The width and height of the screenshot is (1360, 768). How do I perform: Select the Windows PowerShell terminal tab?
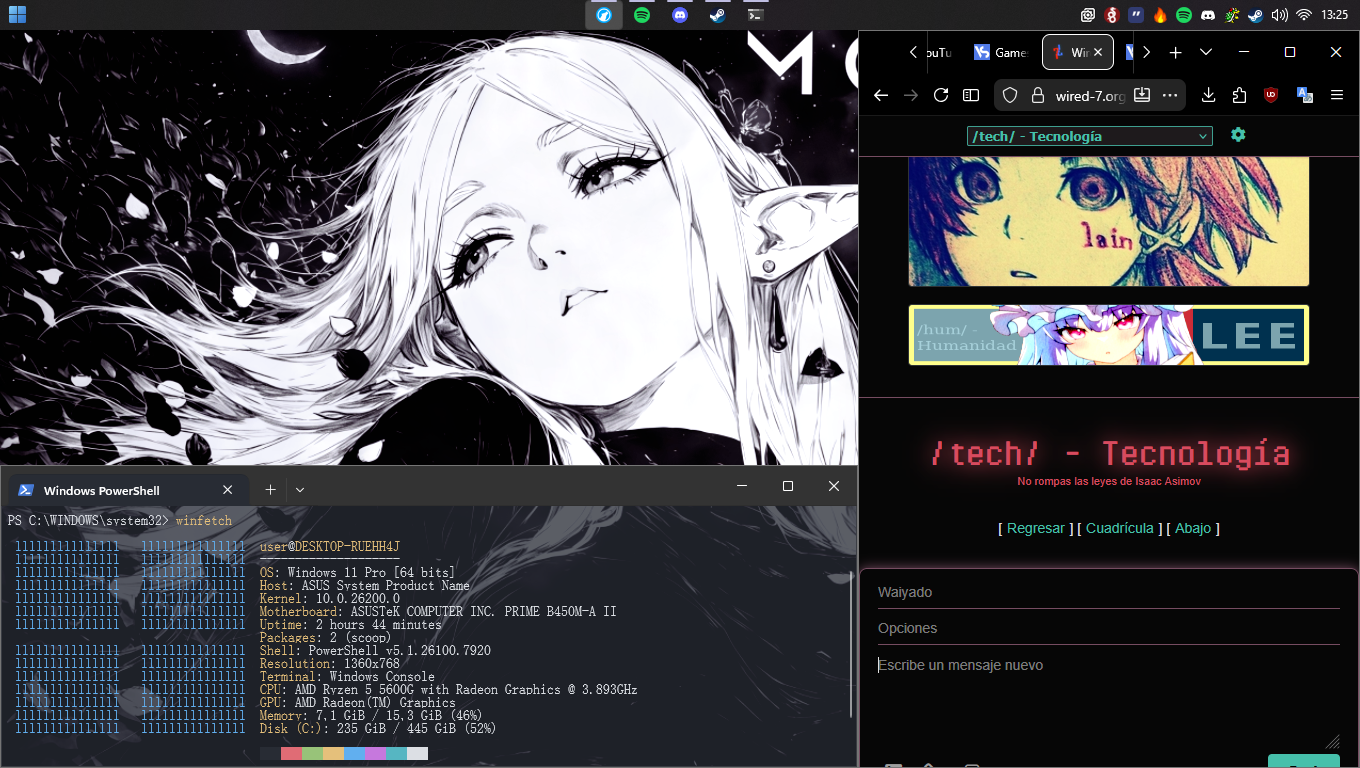click(x=110, y=490)
